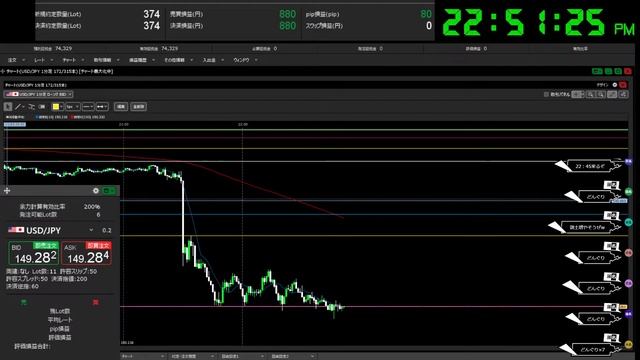Open the 取引情報 menu
Viewport: 640px width, 360px height.
point(106,60)
